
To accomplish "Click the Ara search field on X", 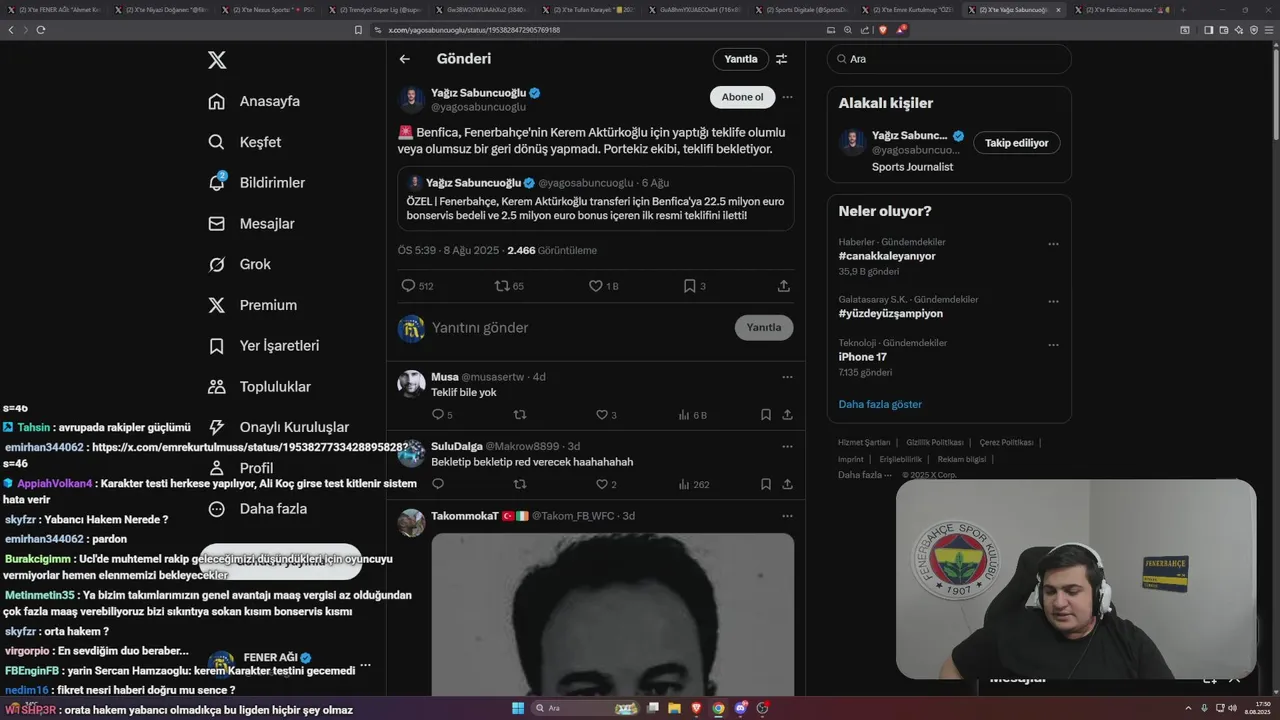I will pos(949,59).
